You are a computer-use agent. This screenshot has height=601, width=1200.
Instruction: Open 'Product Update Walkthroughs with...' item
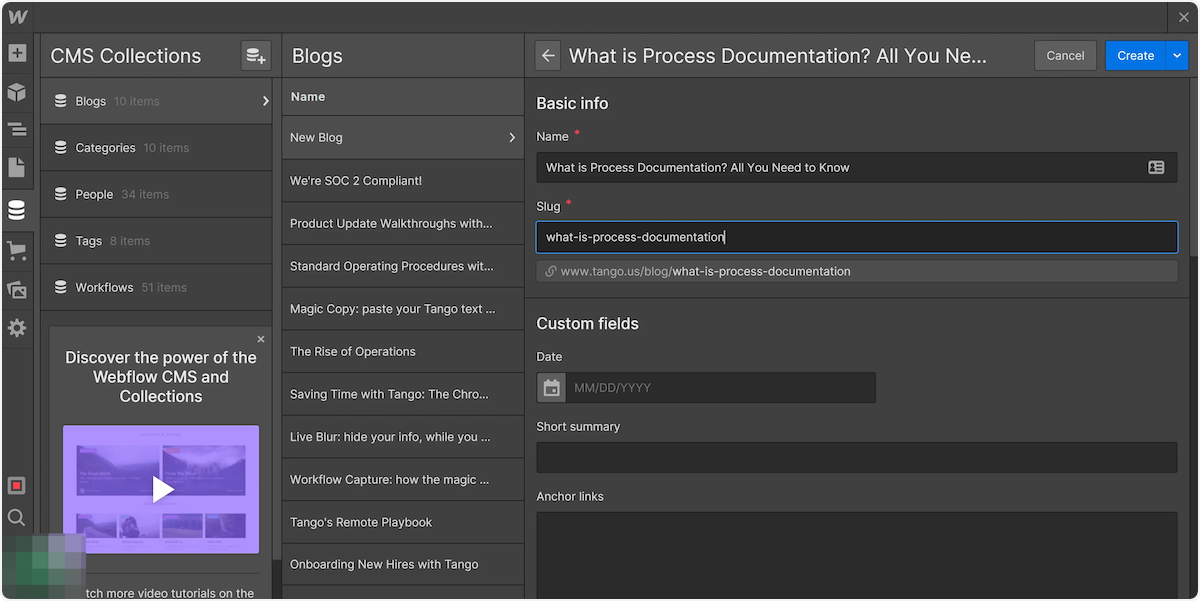pos(403,224)
